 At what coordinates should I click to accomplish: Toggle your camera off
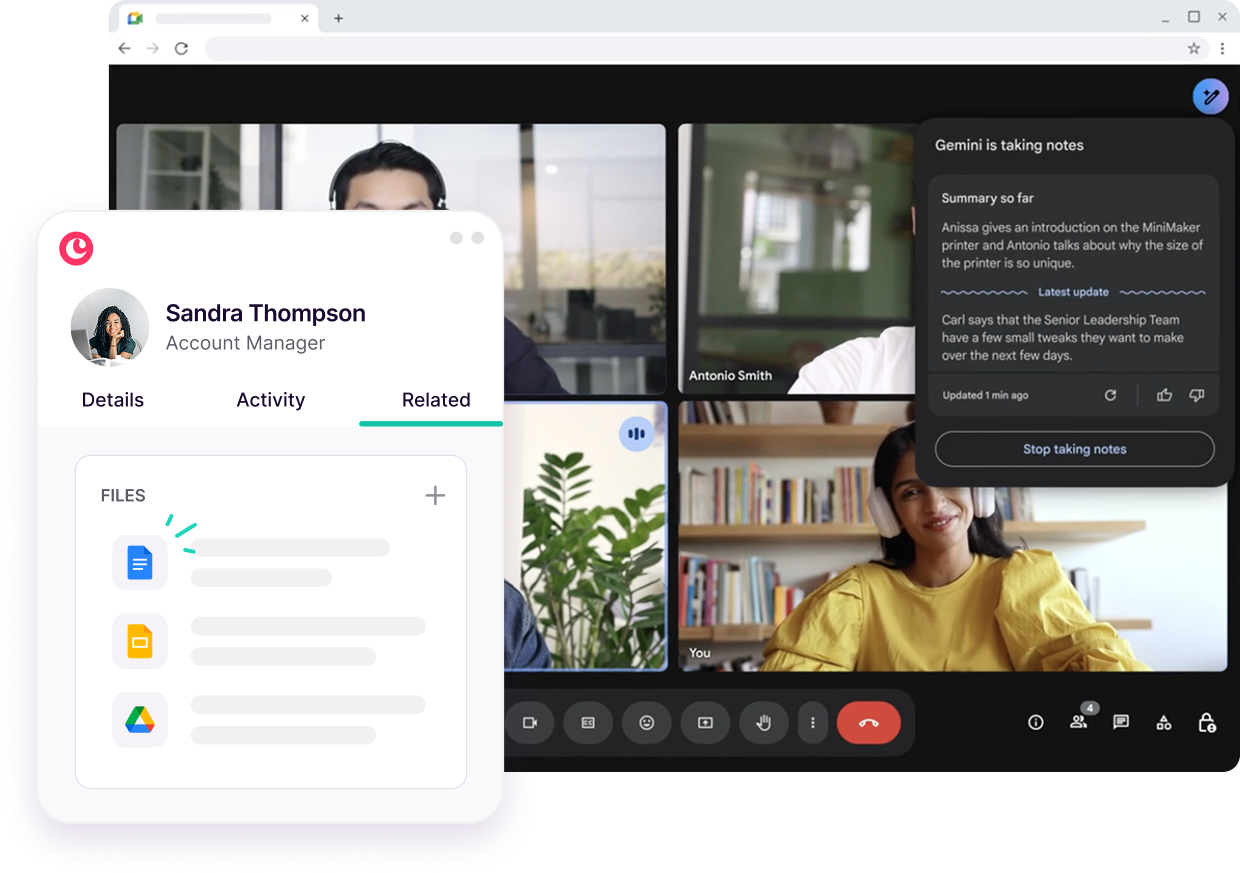point(530,722)
